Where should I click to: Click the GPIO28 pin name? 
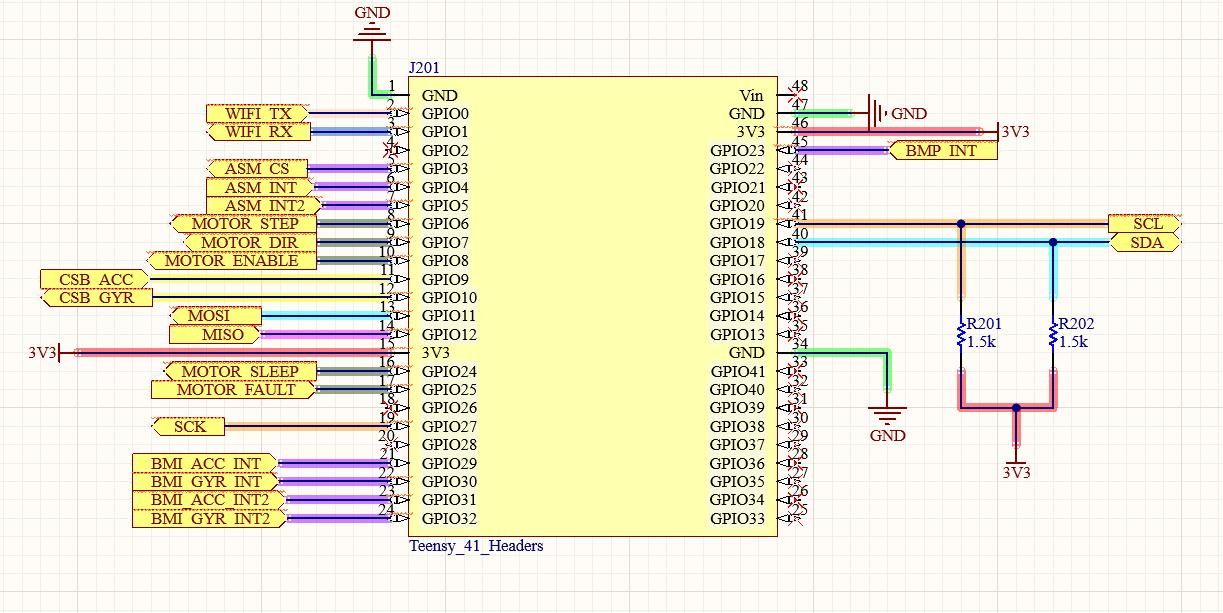[449, 444]
